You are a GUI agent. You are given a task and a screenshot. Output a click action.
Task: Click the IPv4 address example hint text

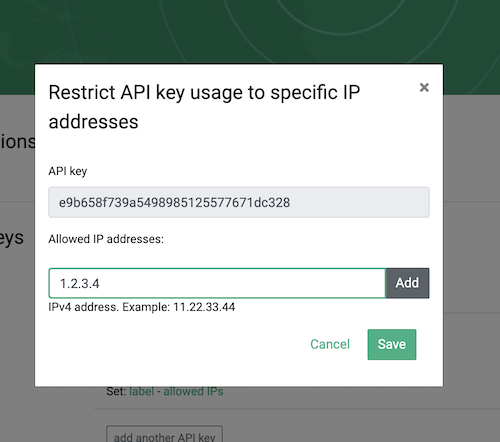[x=142, y=307]
